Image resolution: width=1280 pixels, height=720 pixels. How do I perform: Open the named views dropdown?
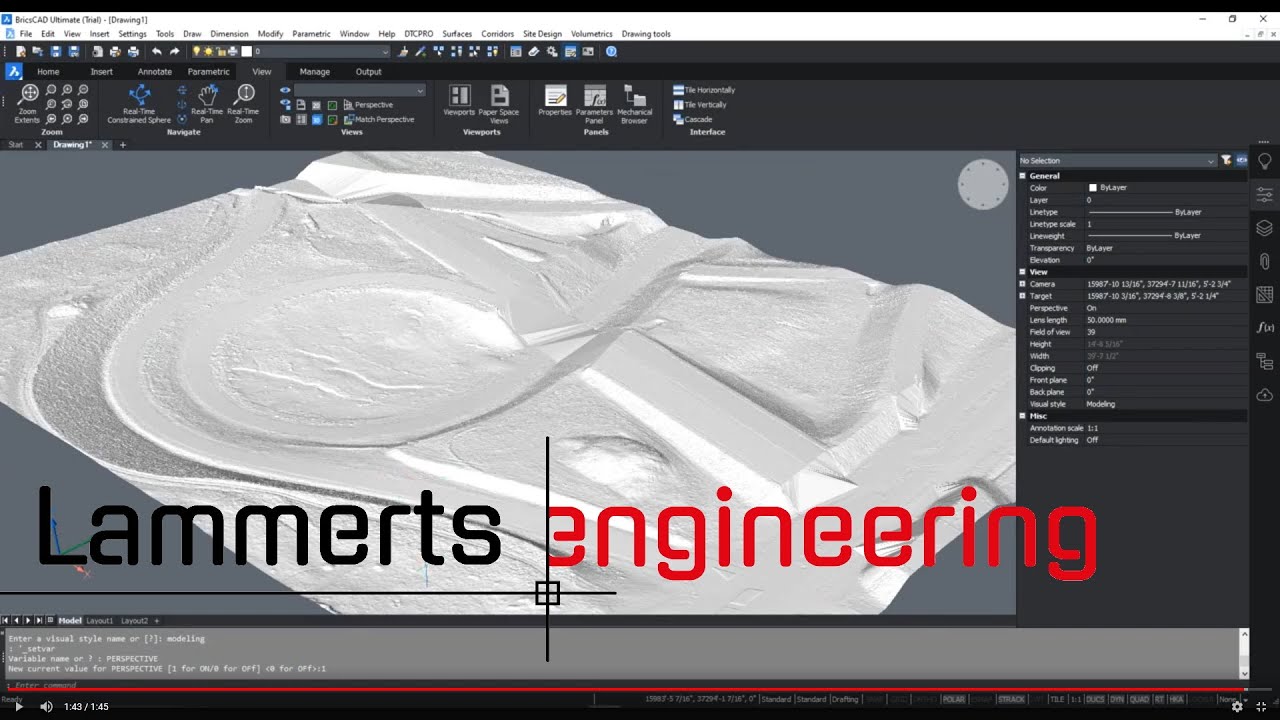(x=359, y=90)
